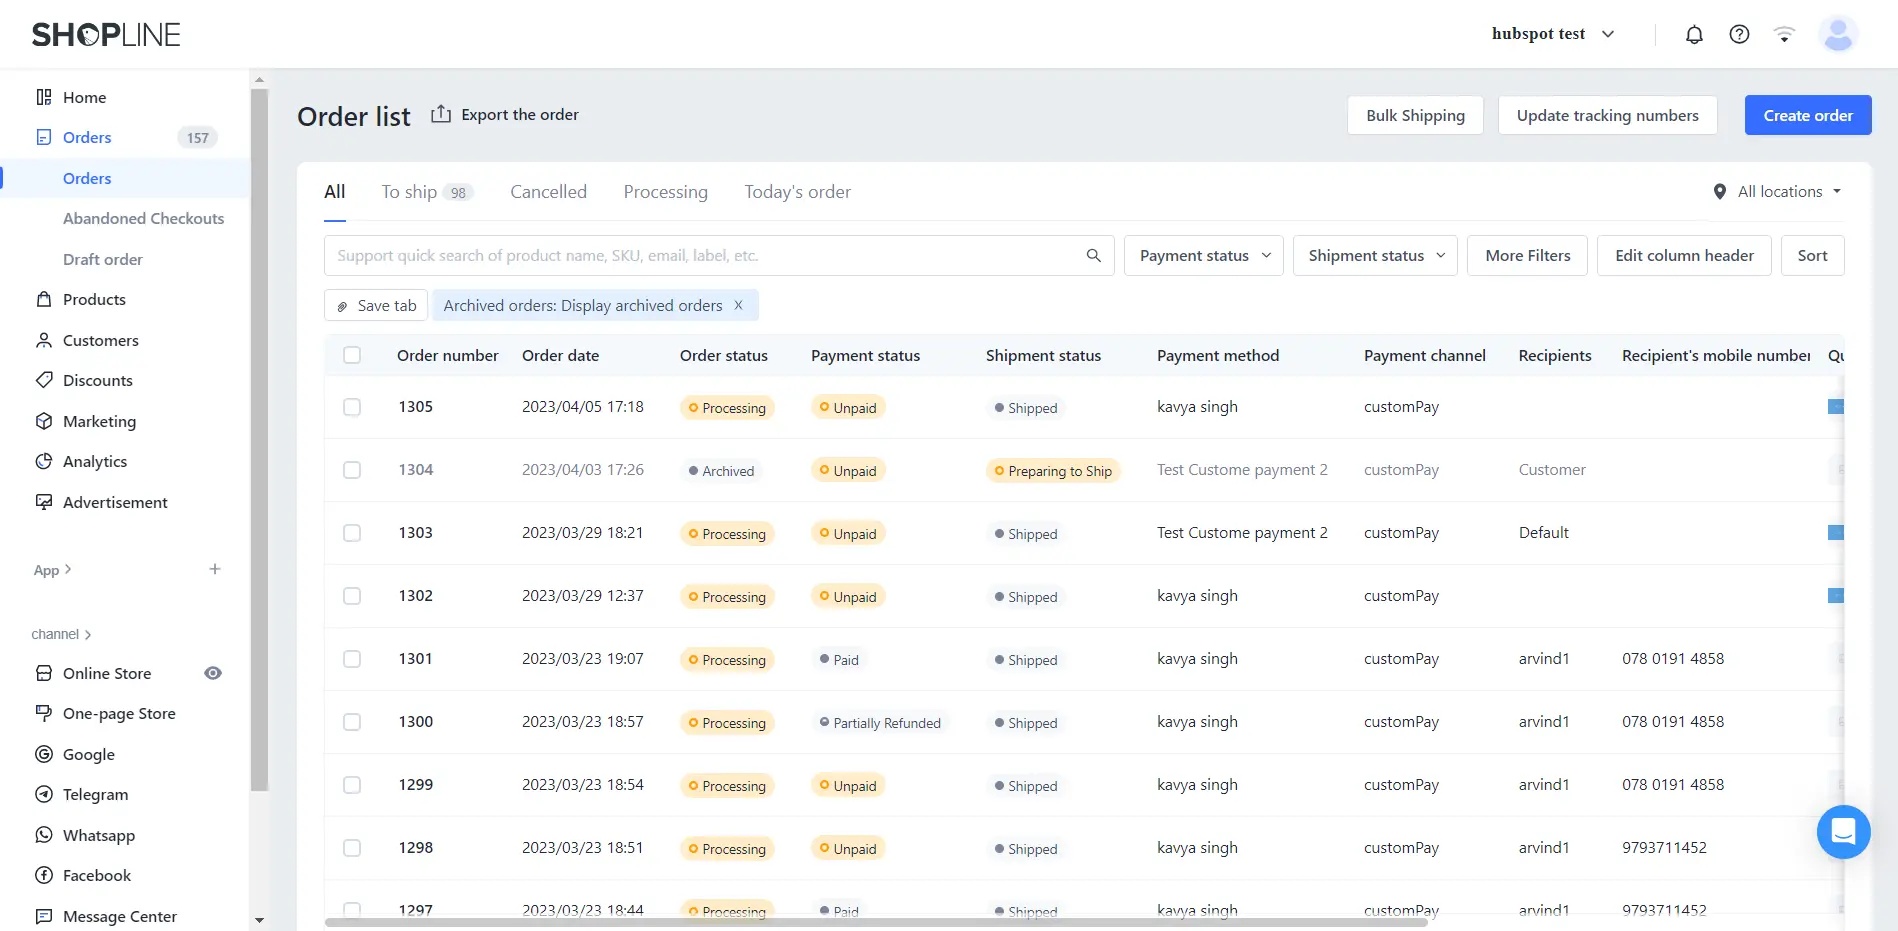Click the search magnifier icon
1898x931 pixels.
(1093, 255)
